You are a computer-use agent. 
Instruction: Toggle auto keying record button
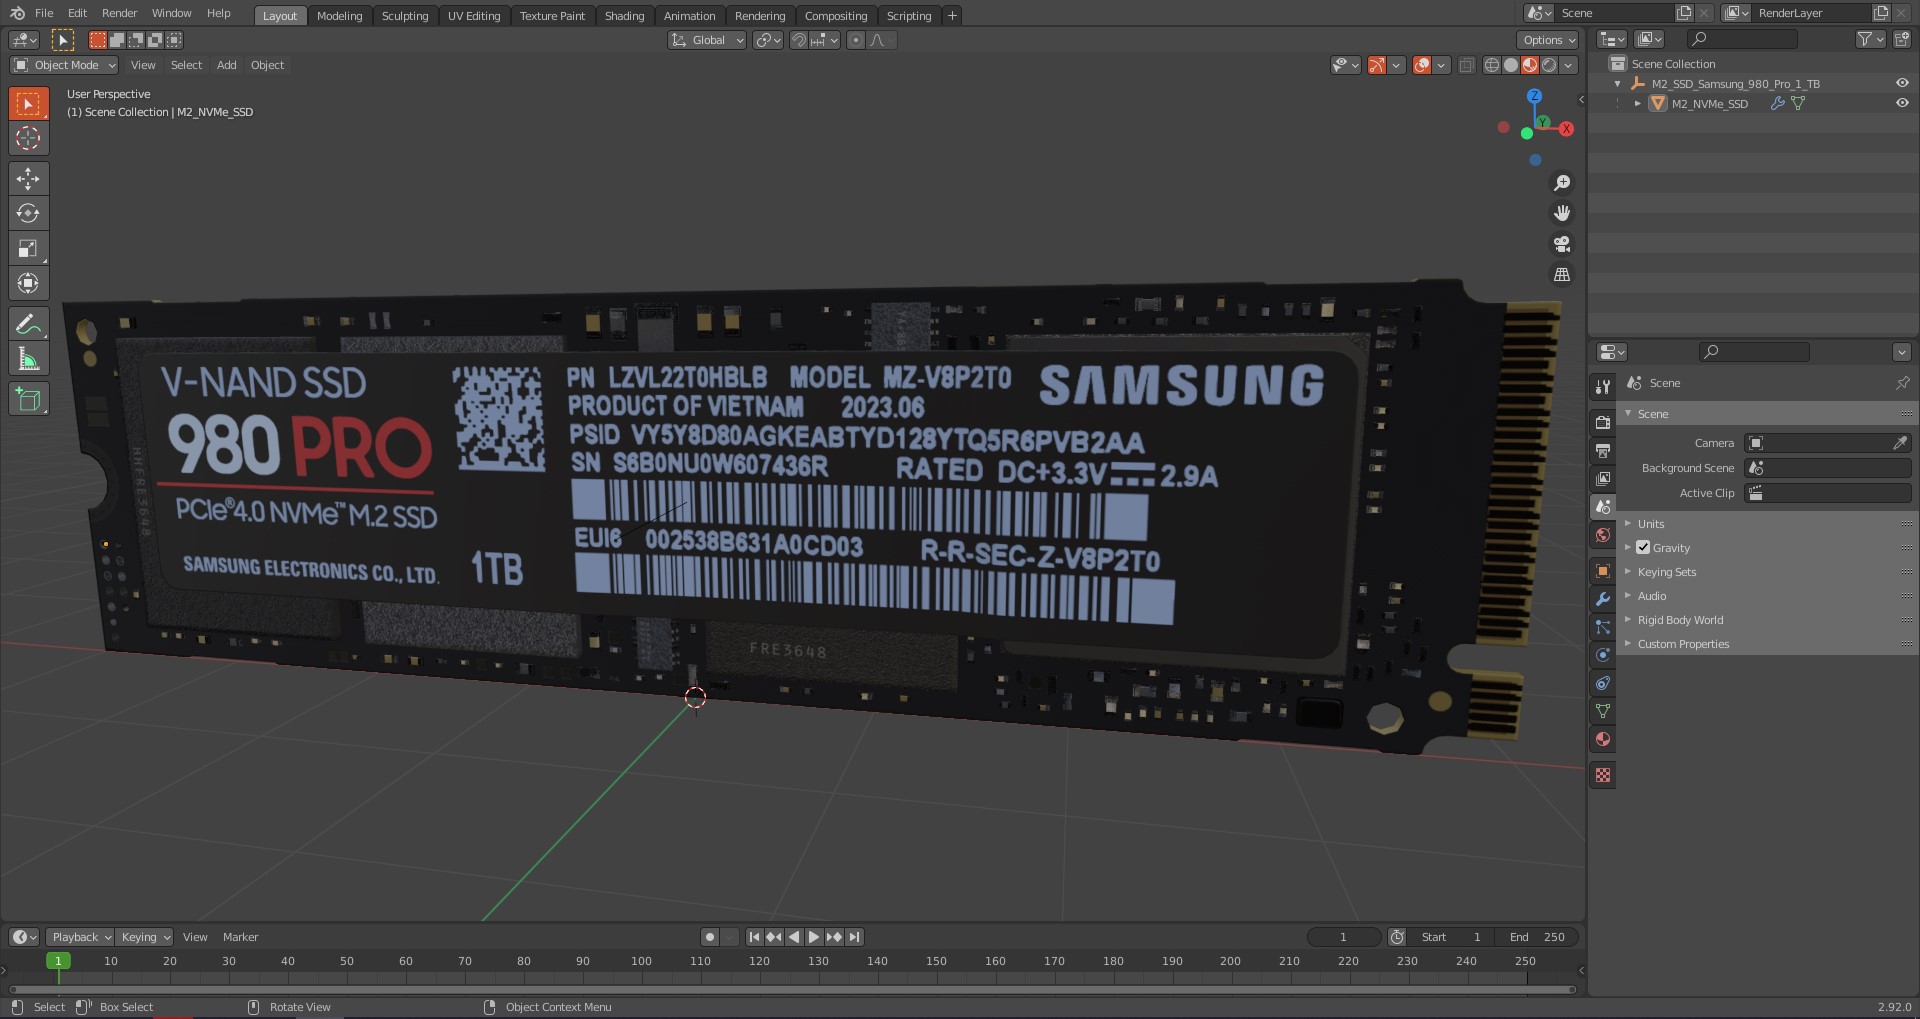click(710, 937)
